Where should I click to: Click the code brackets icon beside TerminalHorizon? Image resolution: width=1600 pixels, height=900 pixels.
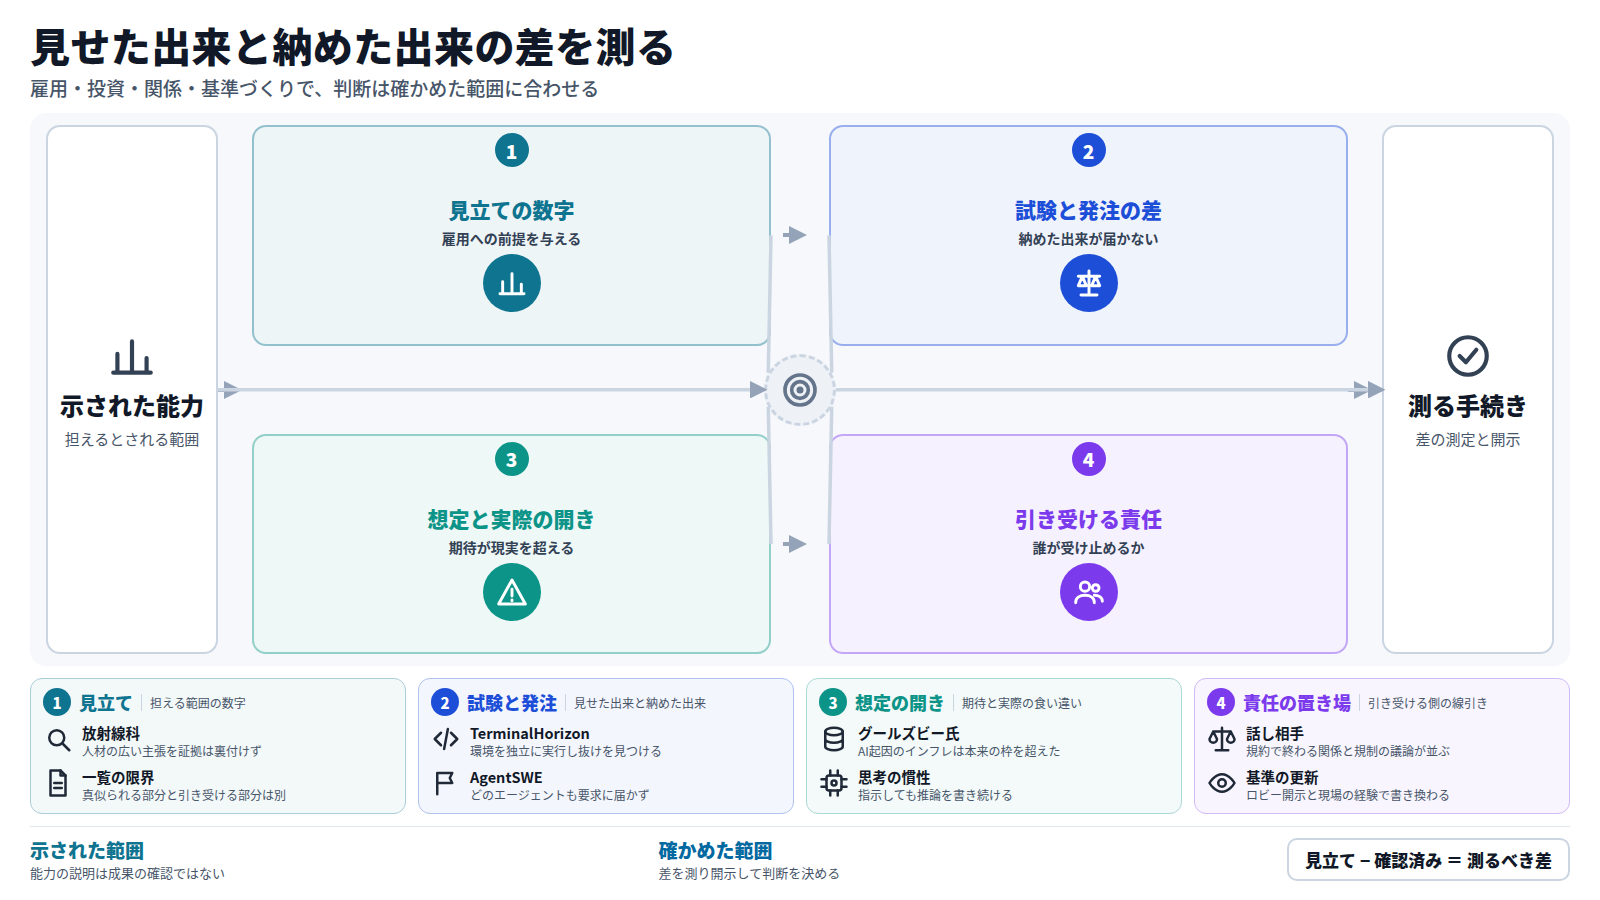pos(446,740)
